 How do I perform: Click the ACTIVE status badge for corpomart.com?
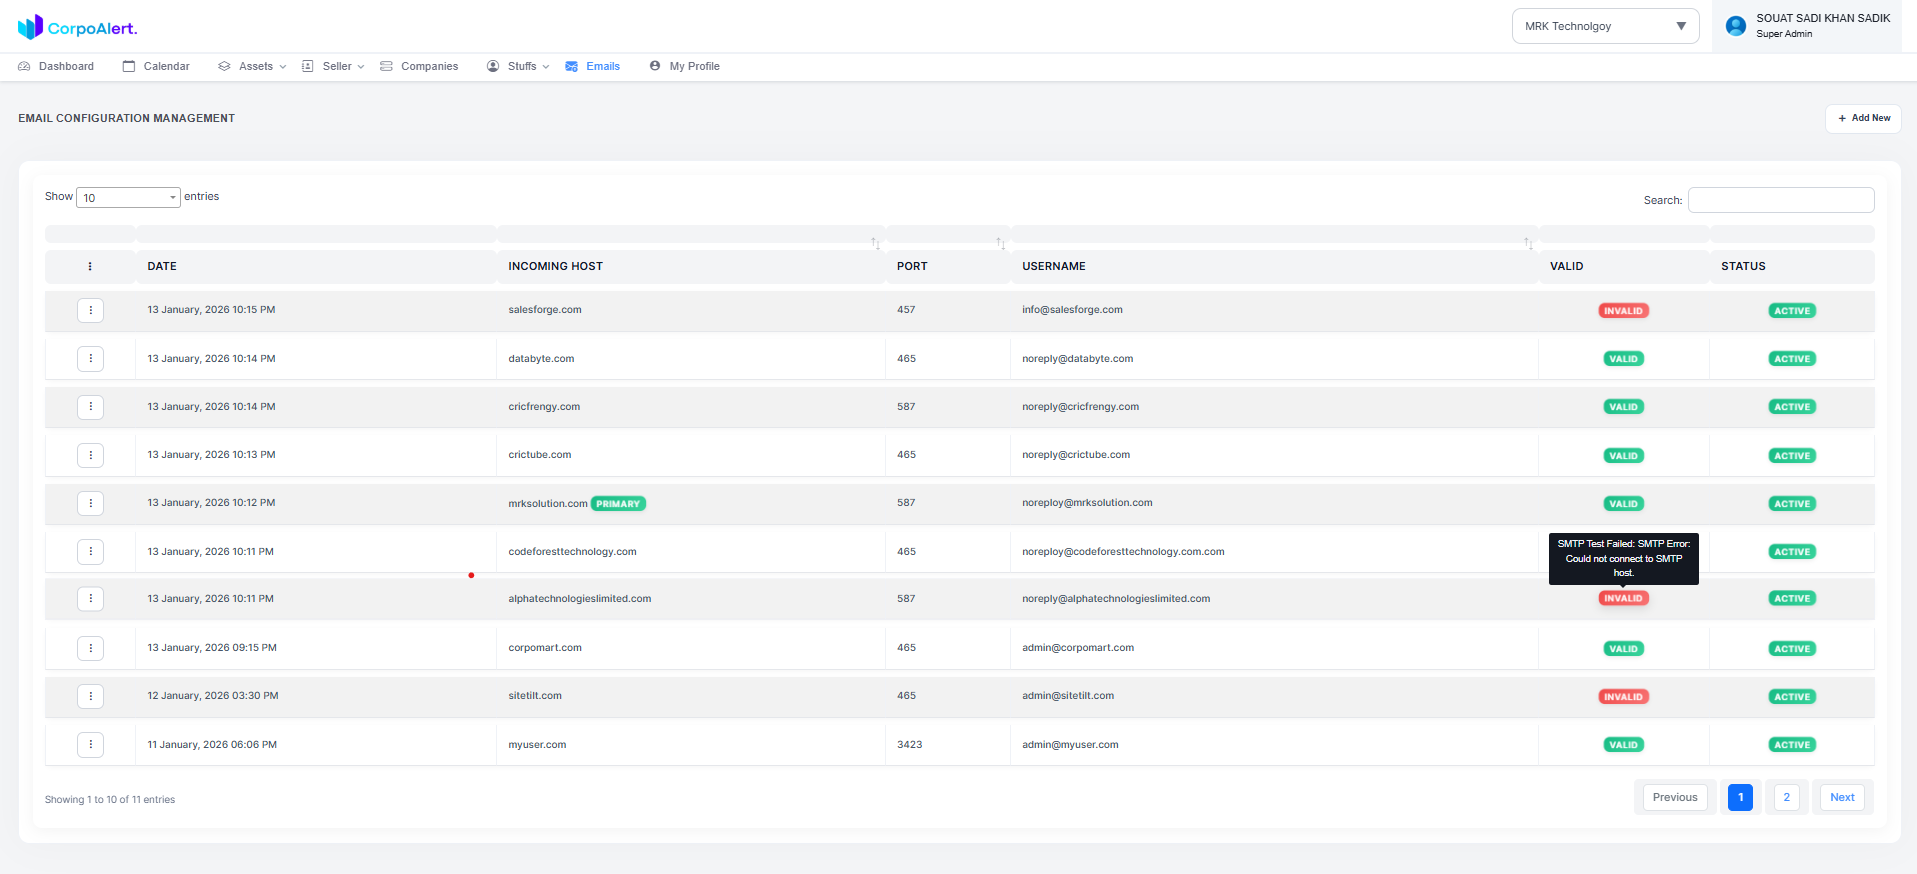click(x=1791, y=649)
